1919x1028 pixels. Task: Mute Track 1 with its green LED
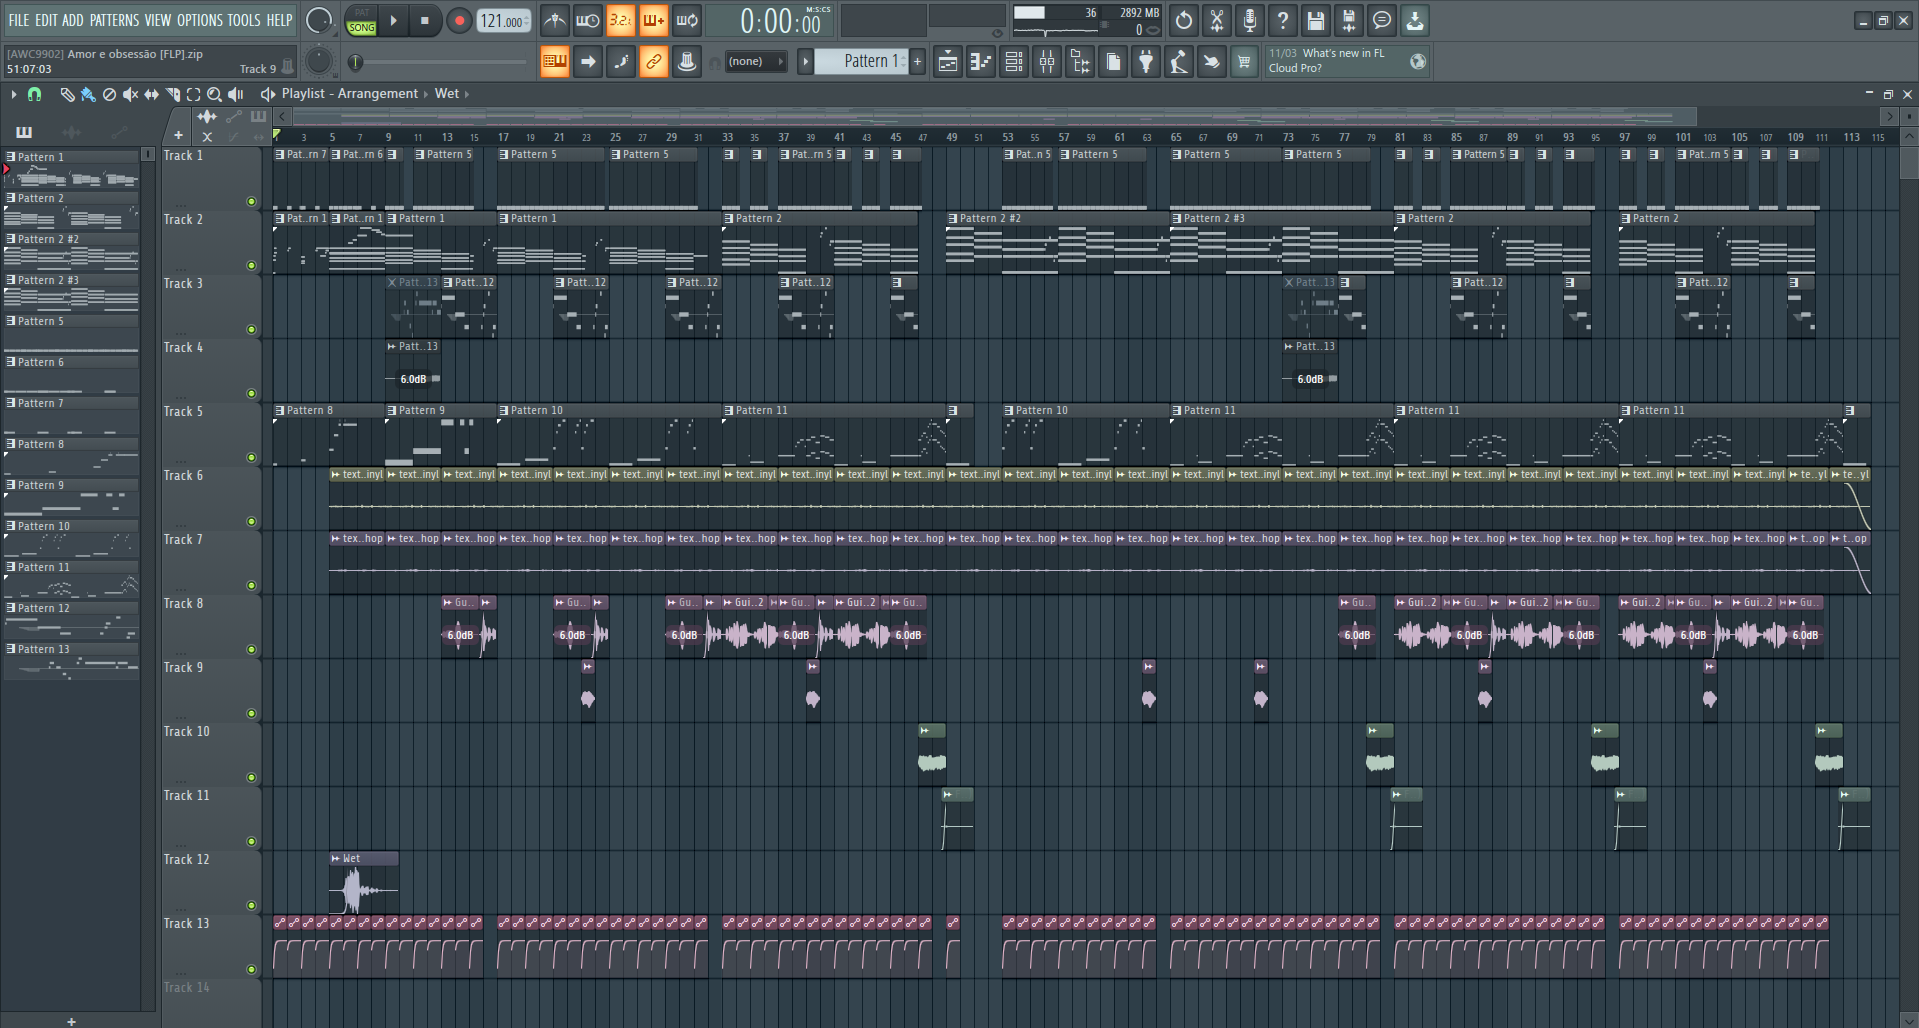[x=251, y=202]
